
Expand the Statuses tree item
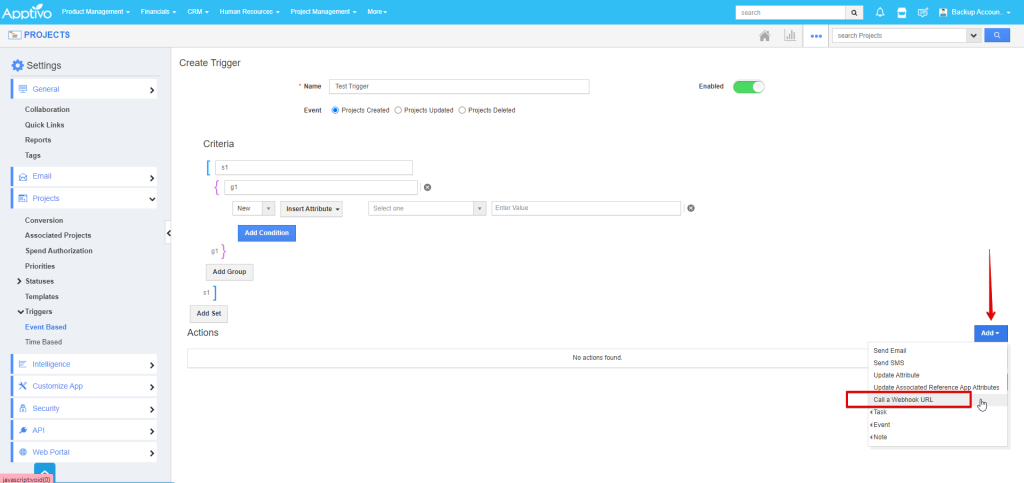tap(19, 281)
